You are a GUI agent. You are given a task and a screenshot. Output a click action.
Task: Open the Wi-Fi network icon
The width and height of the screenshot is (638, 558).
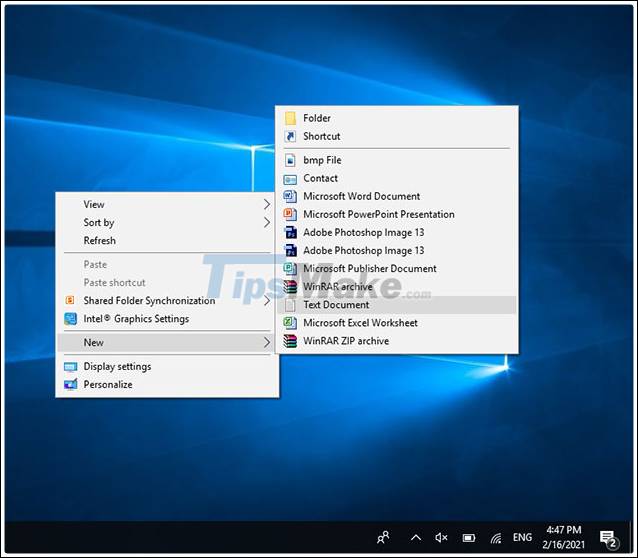(496, 538)
